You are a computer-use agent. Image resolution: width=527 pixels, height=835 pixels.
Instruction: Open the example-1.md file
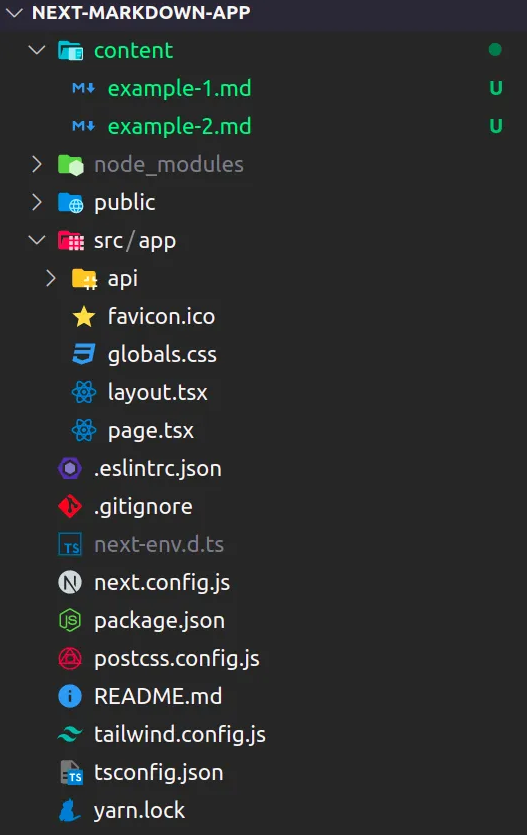[x=179, y=88]
